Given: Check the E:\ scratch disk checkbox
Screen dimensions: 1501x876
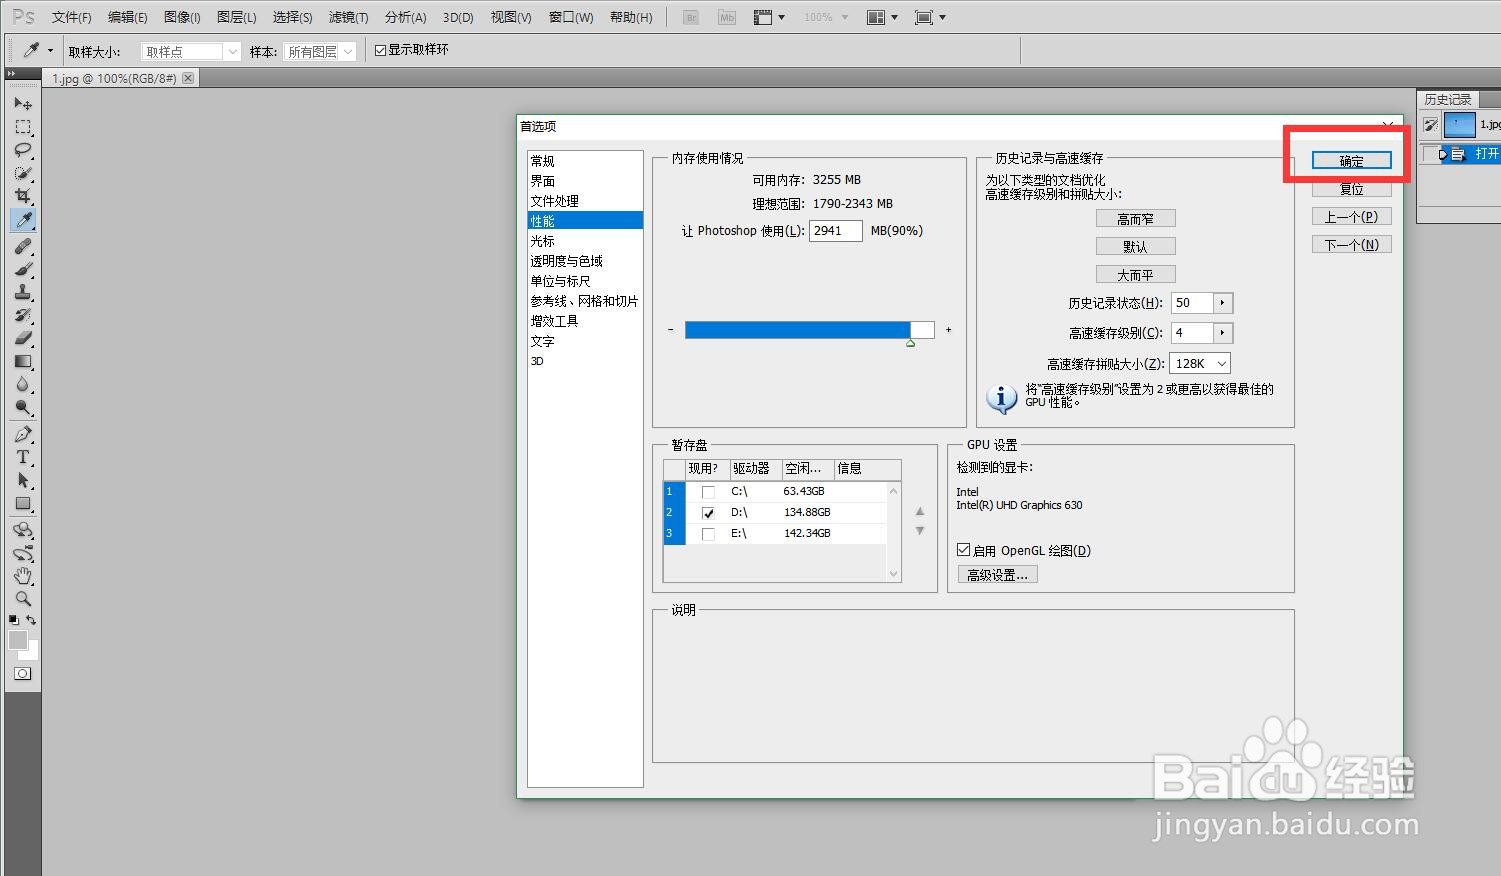Looking at the screenshot, I should (708, 534).
